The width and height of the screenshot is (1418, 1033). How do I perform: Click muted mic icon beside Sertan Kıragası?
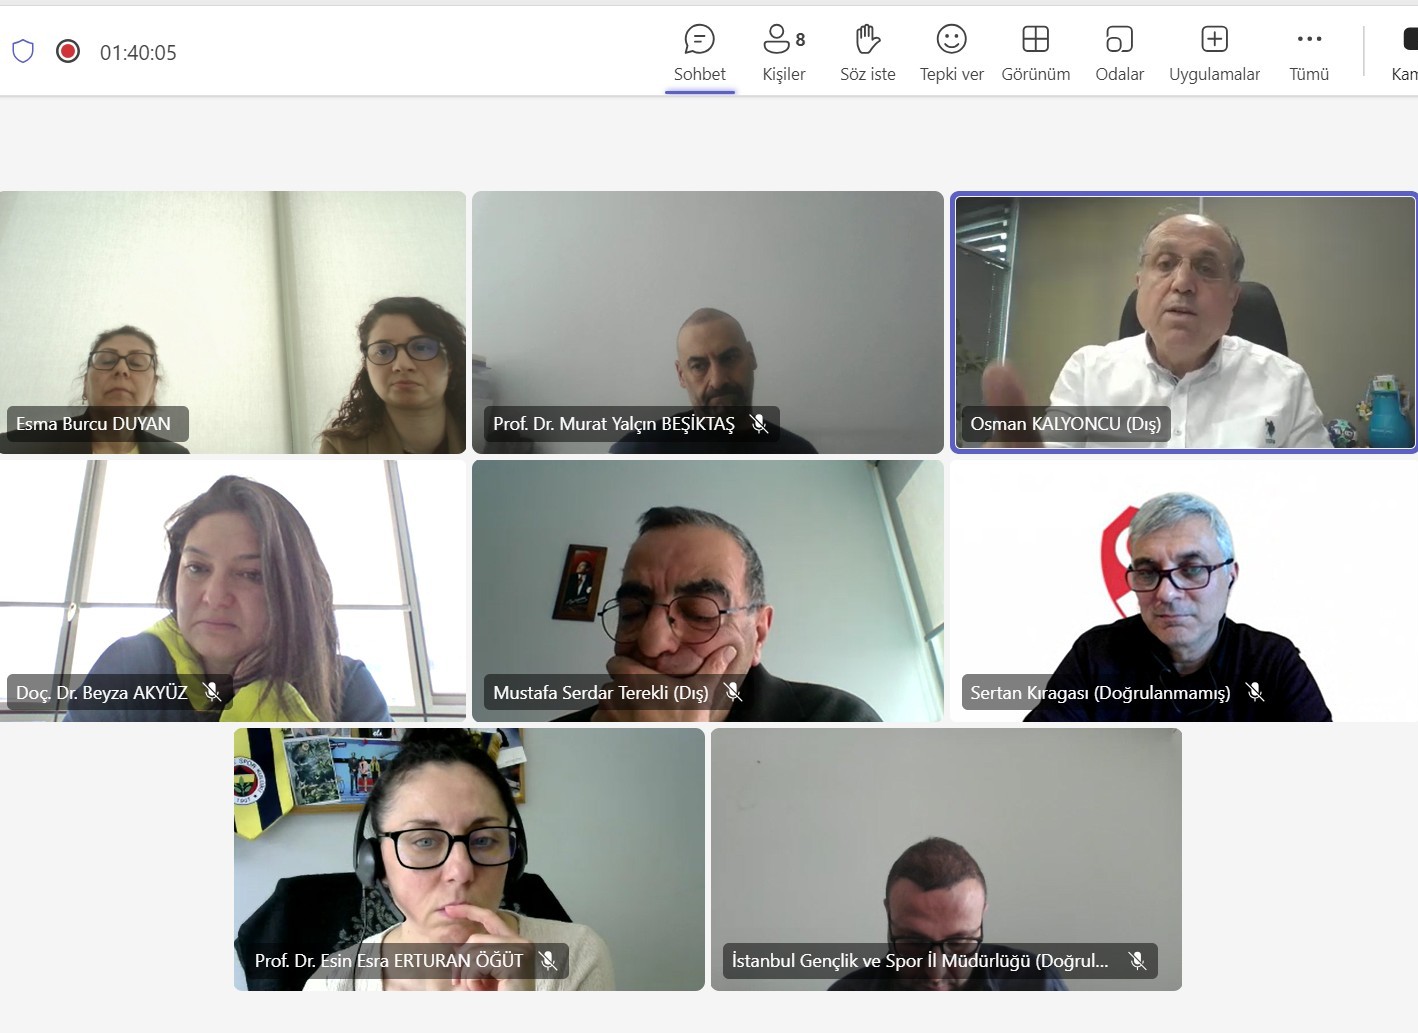1255,692
